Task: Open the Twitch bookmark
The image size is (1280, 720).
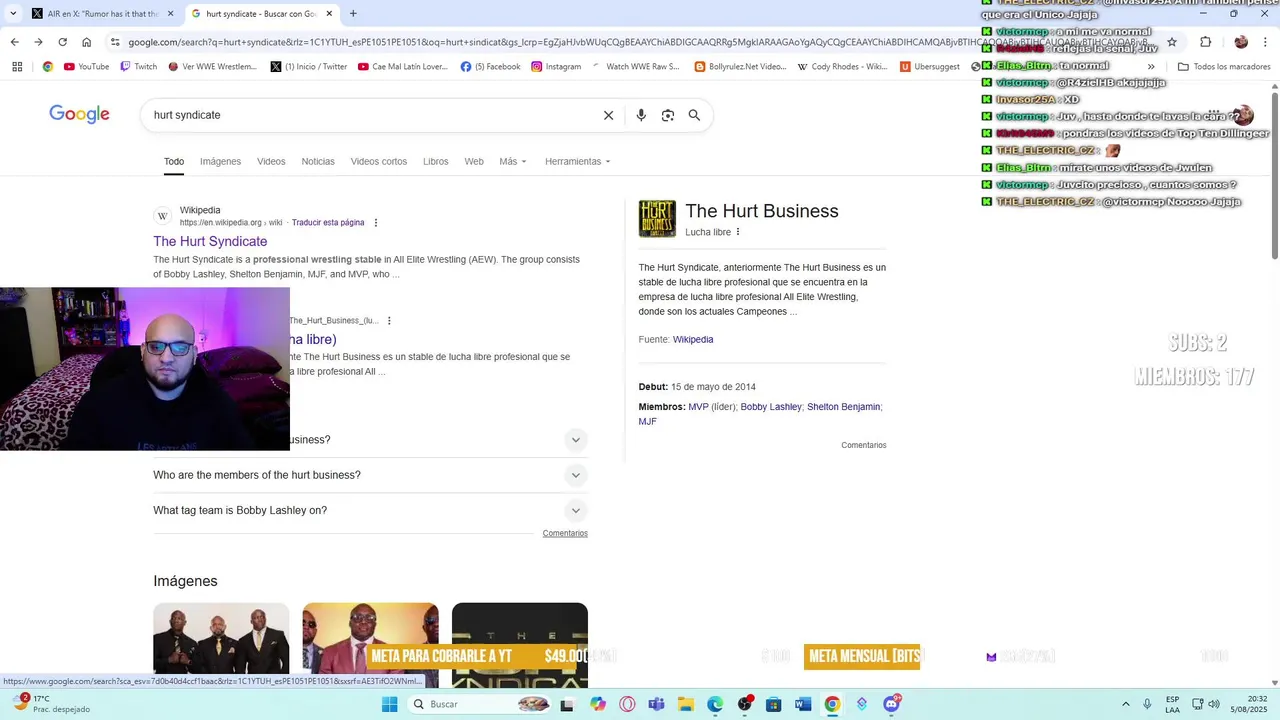Action: tap(138, 67)
